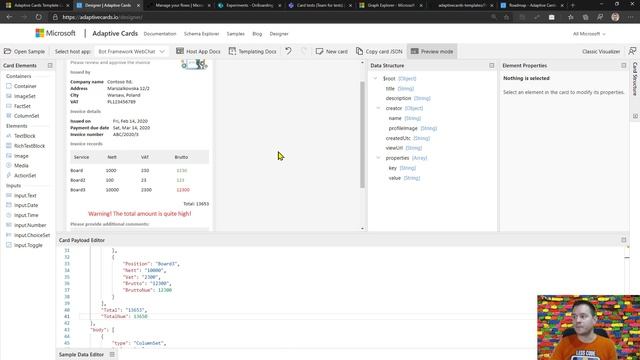
Task: Open Documentation nav link
Action: tap(160, 34)
